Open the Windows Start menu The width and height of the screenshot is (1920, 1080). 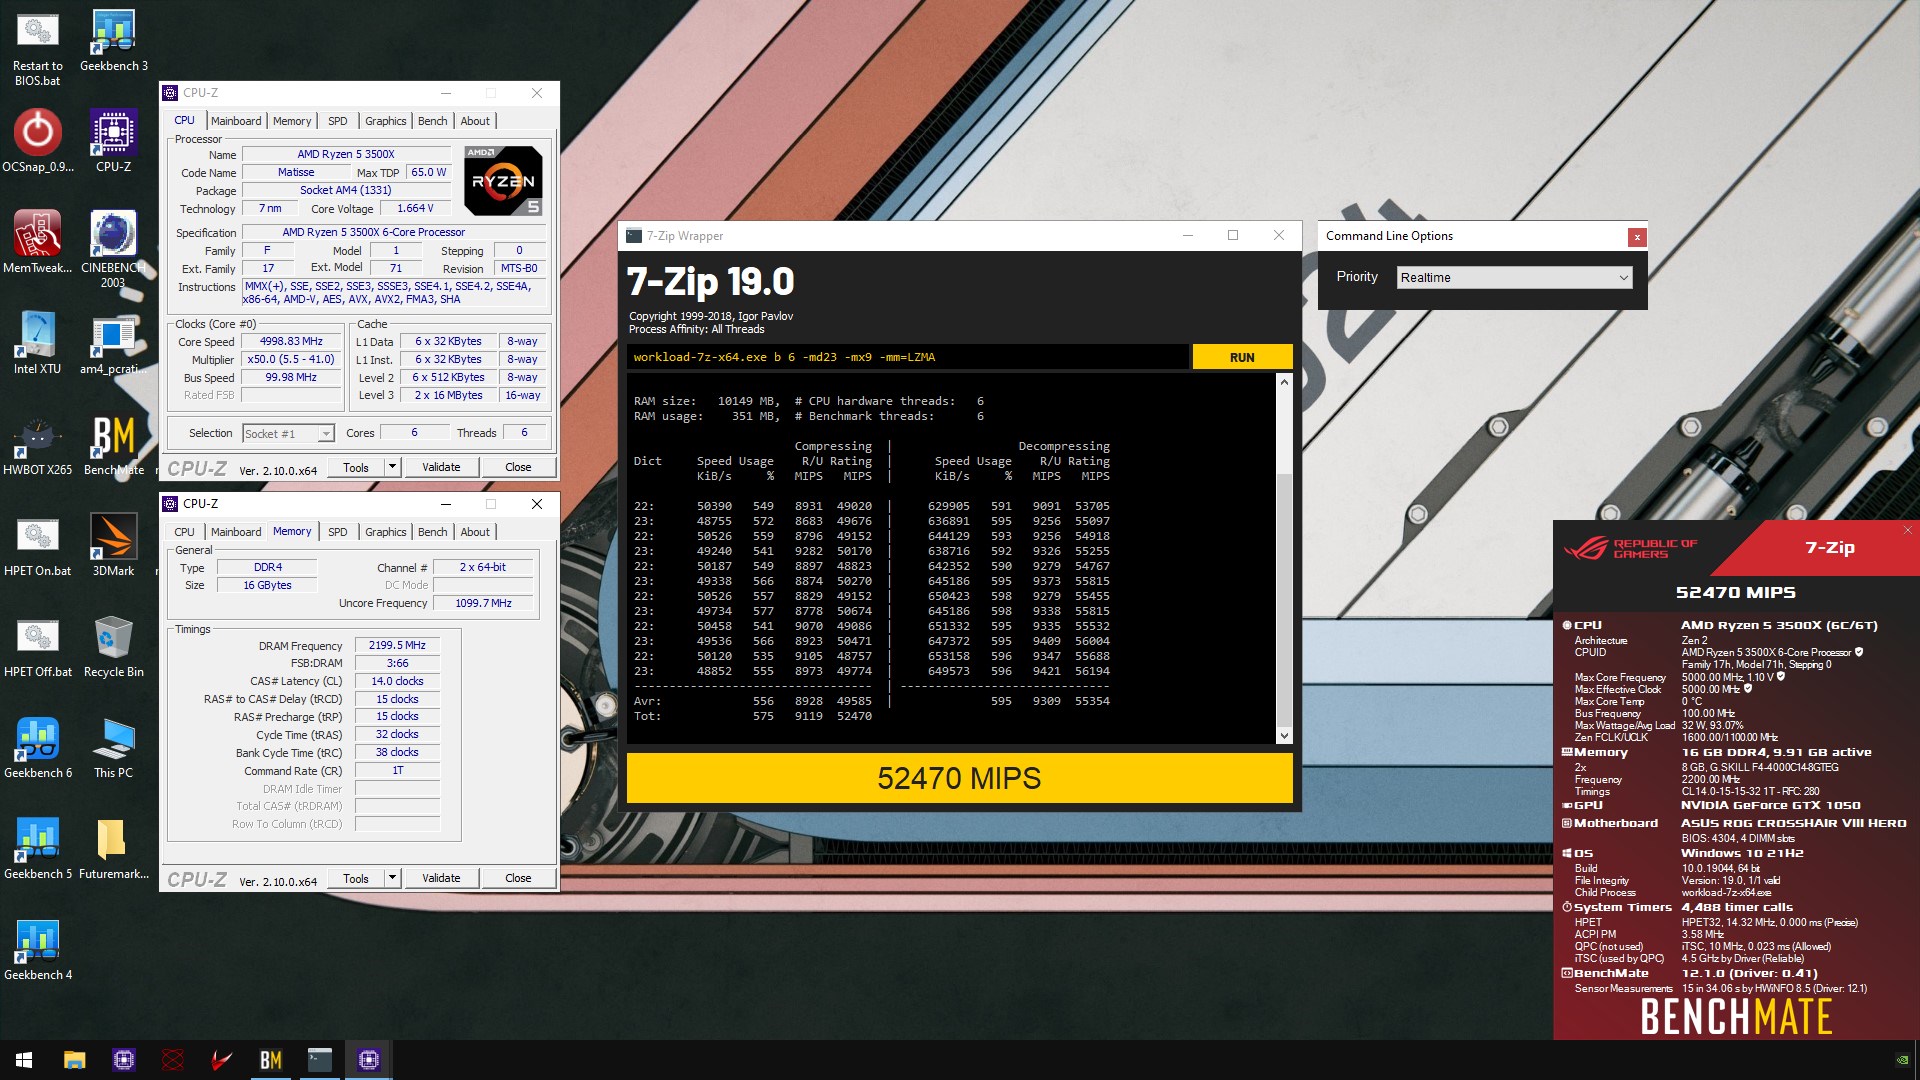24,1060
